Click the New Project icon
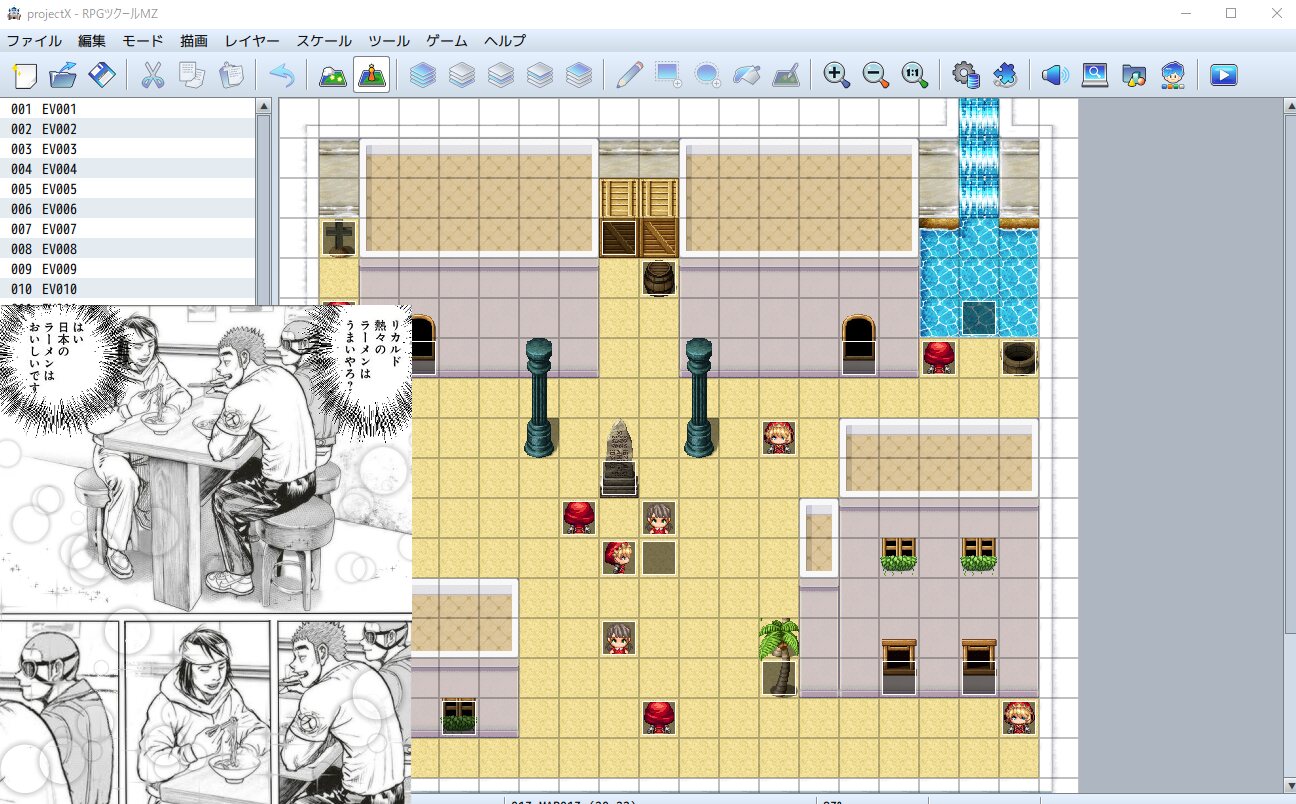This screenshot has width=1296, height=804. pos(25,75)
